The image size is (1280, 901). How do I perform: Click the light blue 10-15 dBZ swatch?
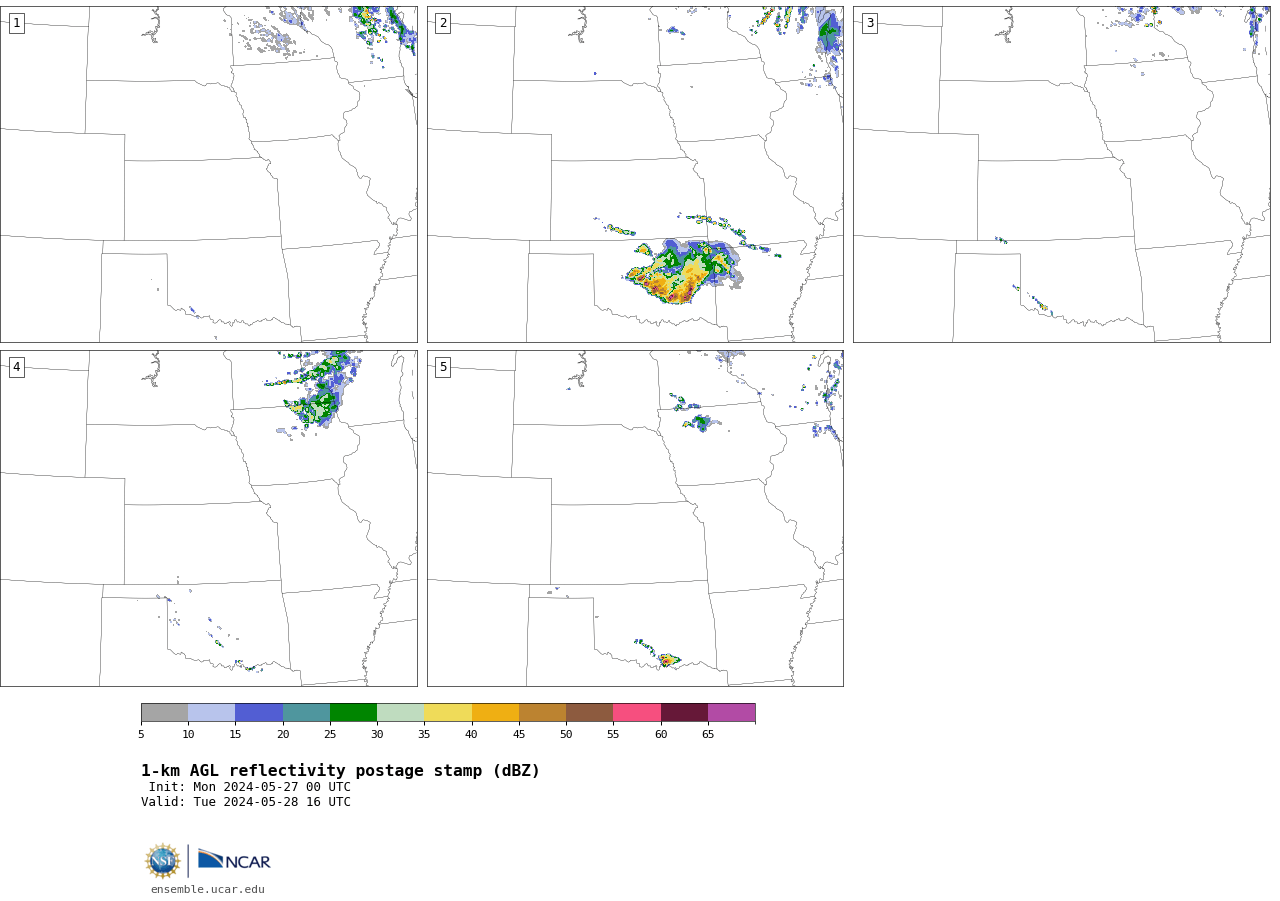[x=212, y=713]
